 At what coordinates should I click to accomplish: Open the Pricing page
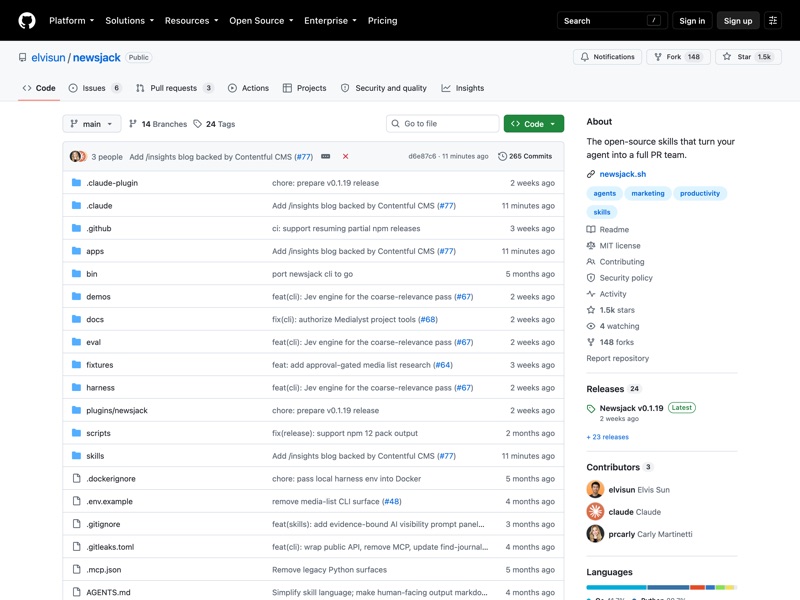coord(383,20)
